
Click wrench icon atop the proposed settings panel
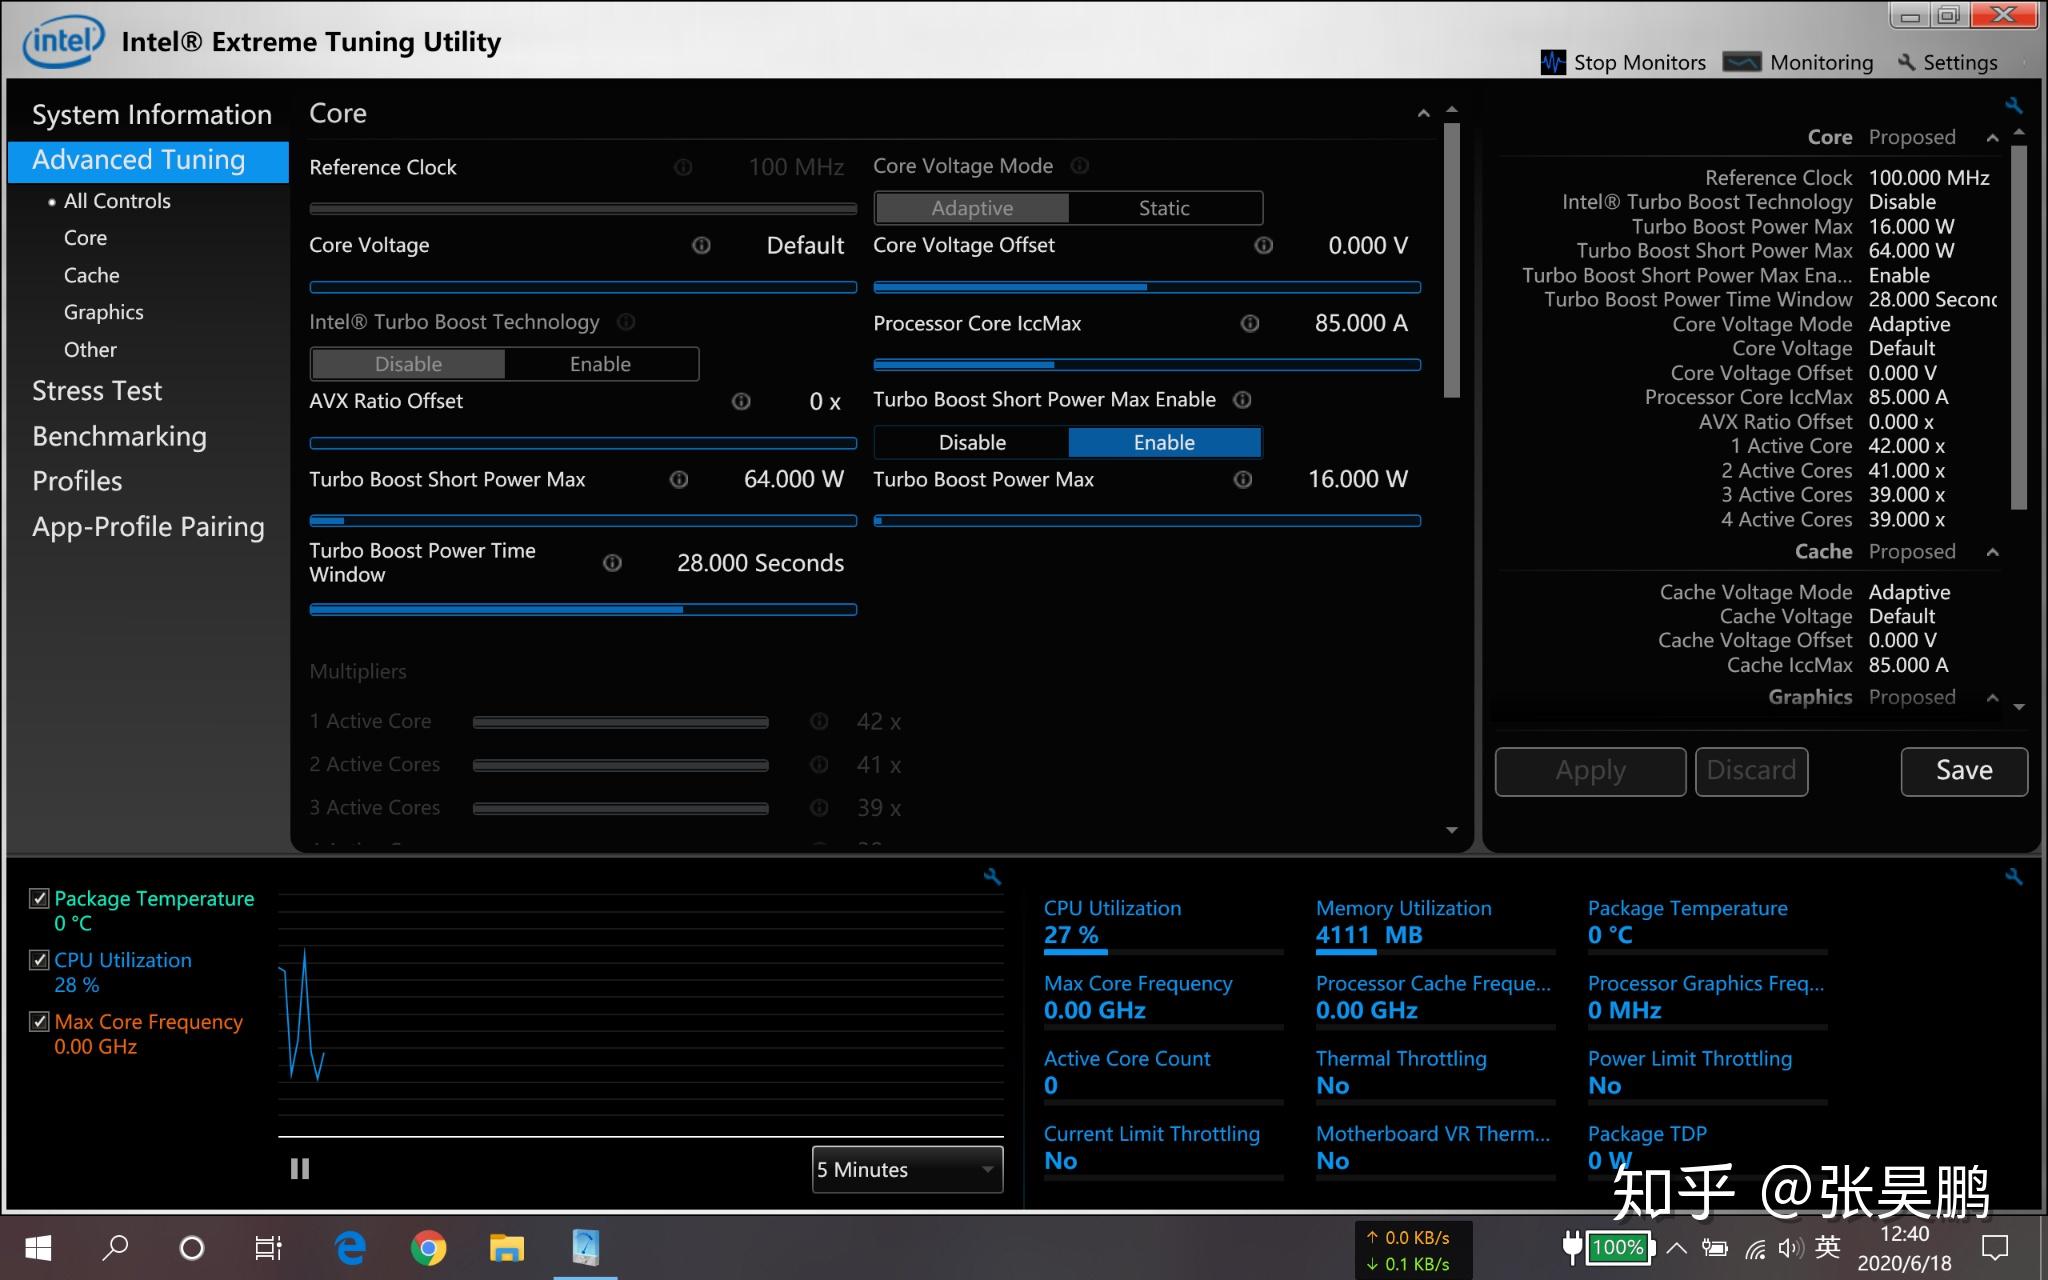click(2014, 105)
